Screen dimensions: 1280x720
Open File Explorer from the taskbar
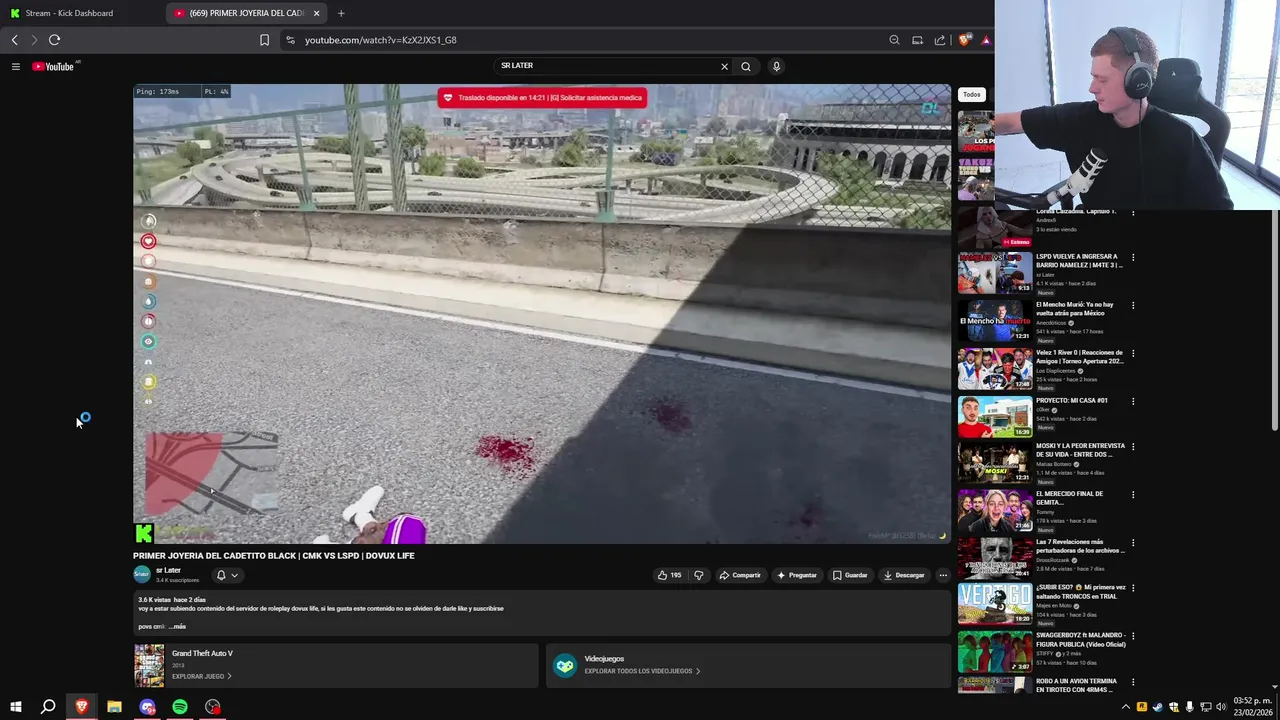(114, 707)
